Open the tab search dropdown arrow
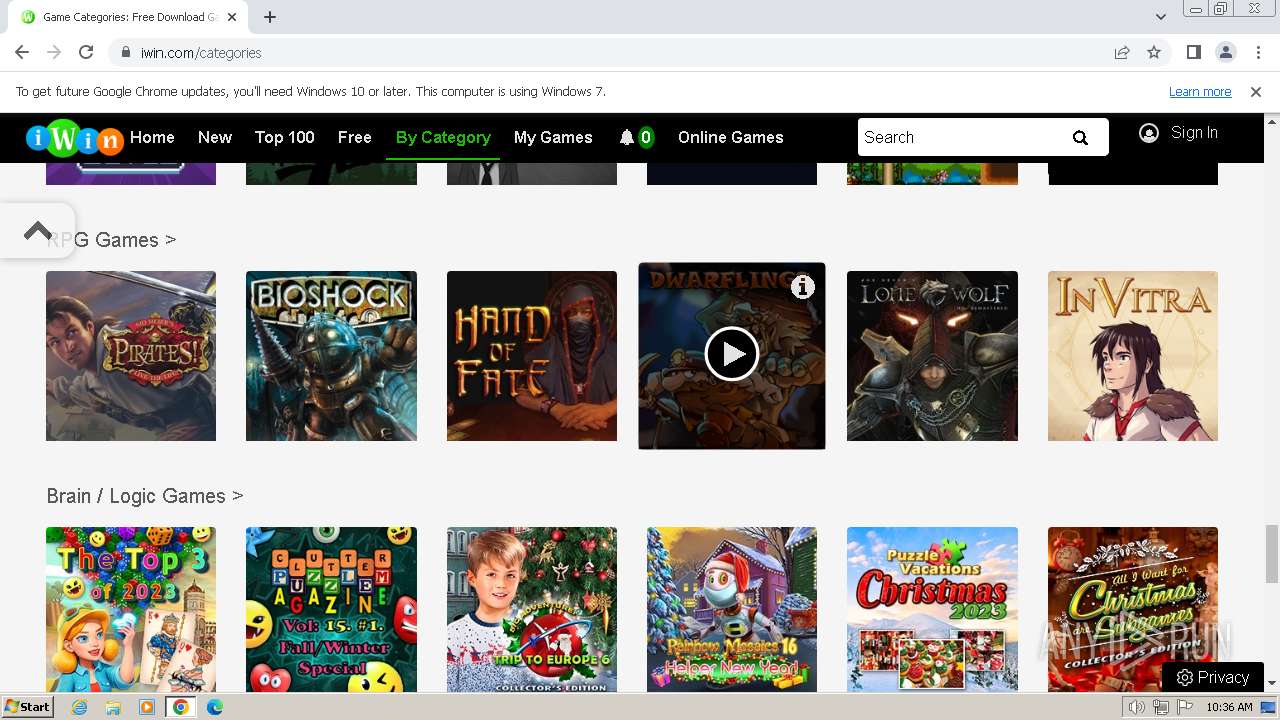The width and height of the screenshot is (1280, 720). pyautogui.click(x=1161, y=17)
